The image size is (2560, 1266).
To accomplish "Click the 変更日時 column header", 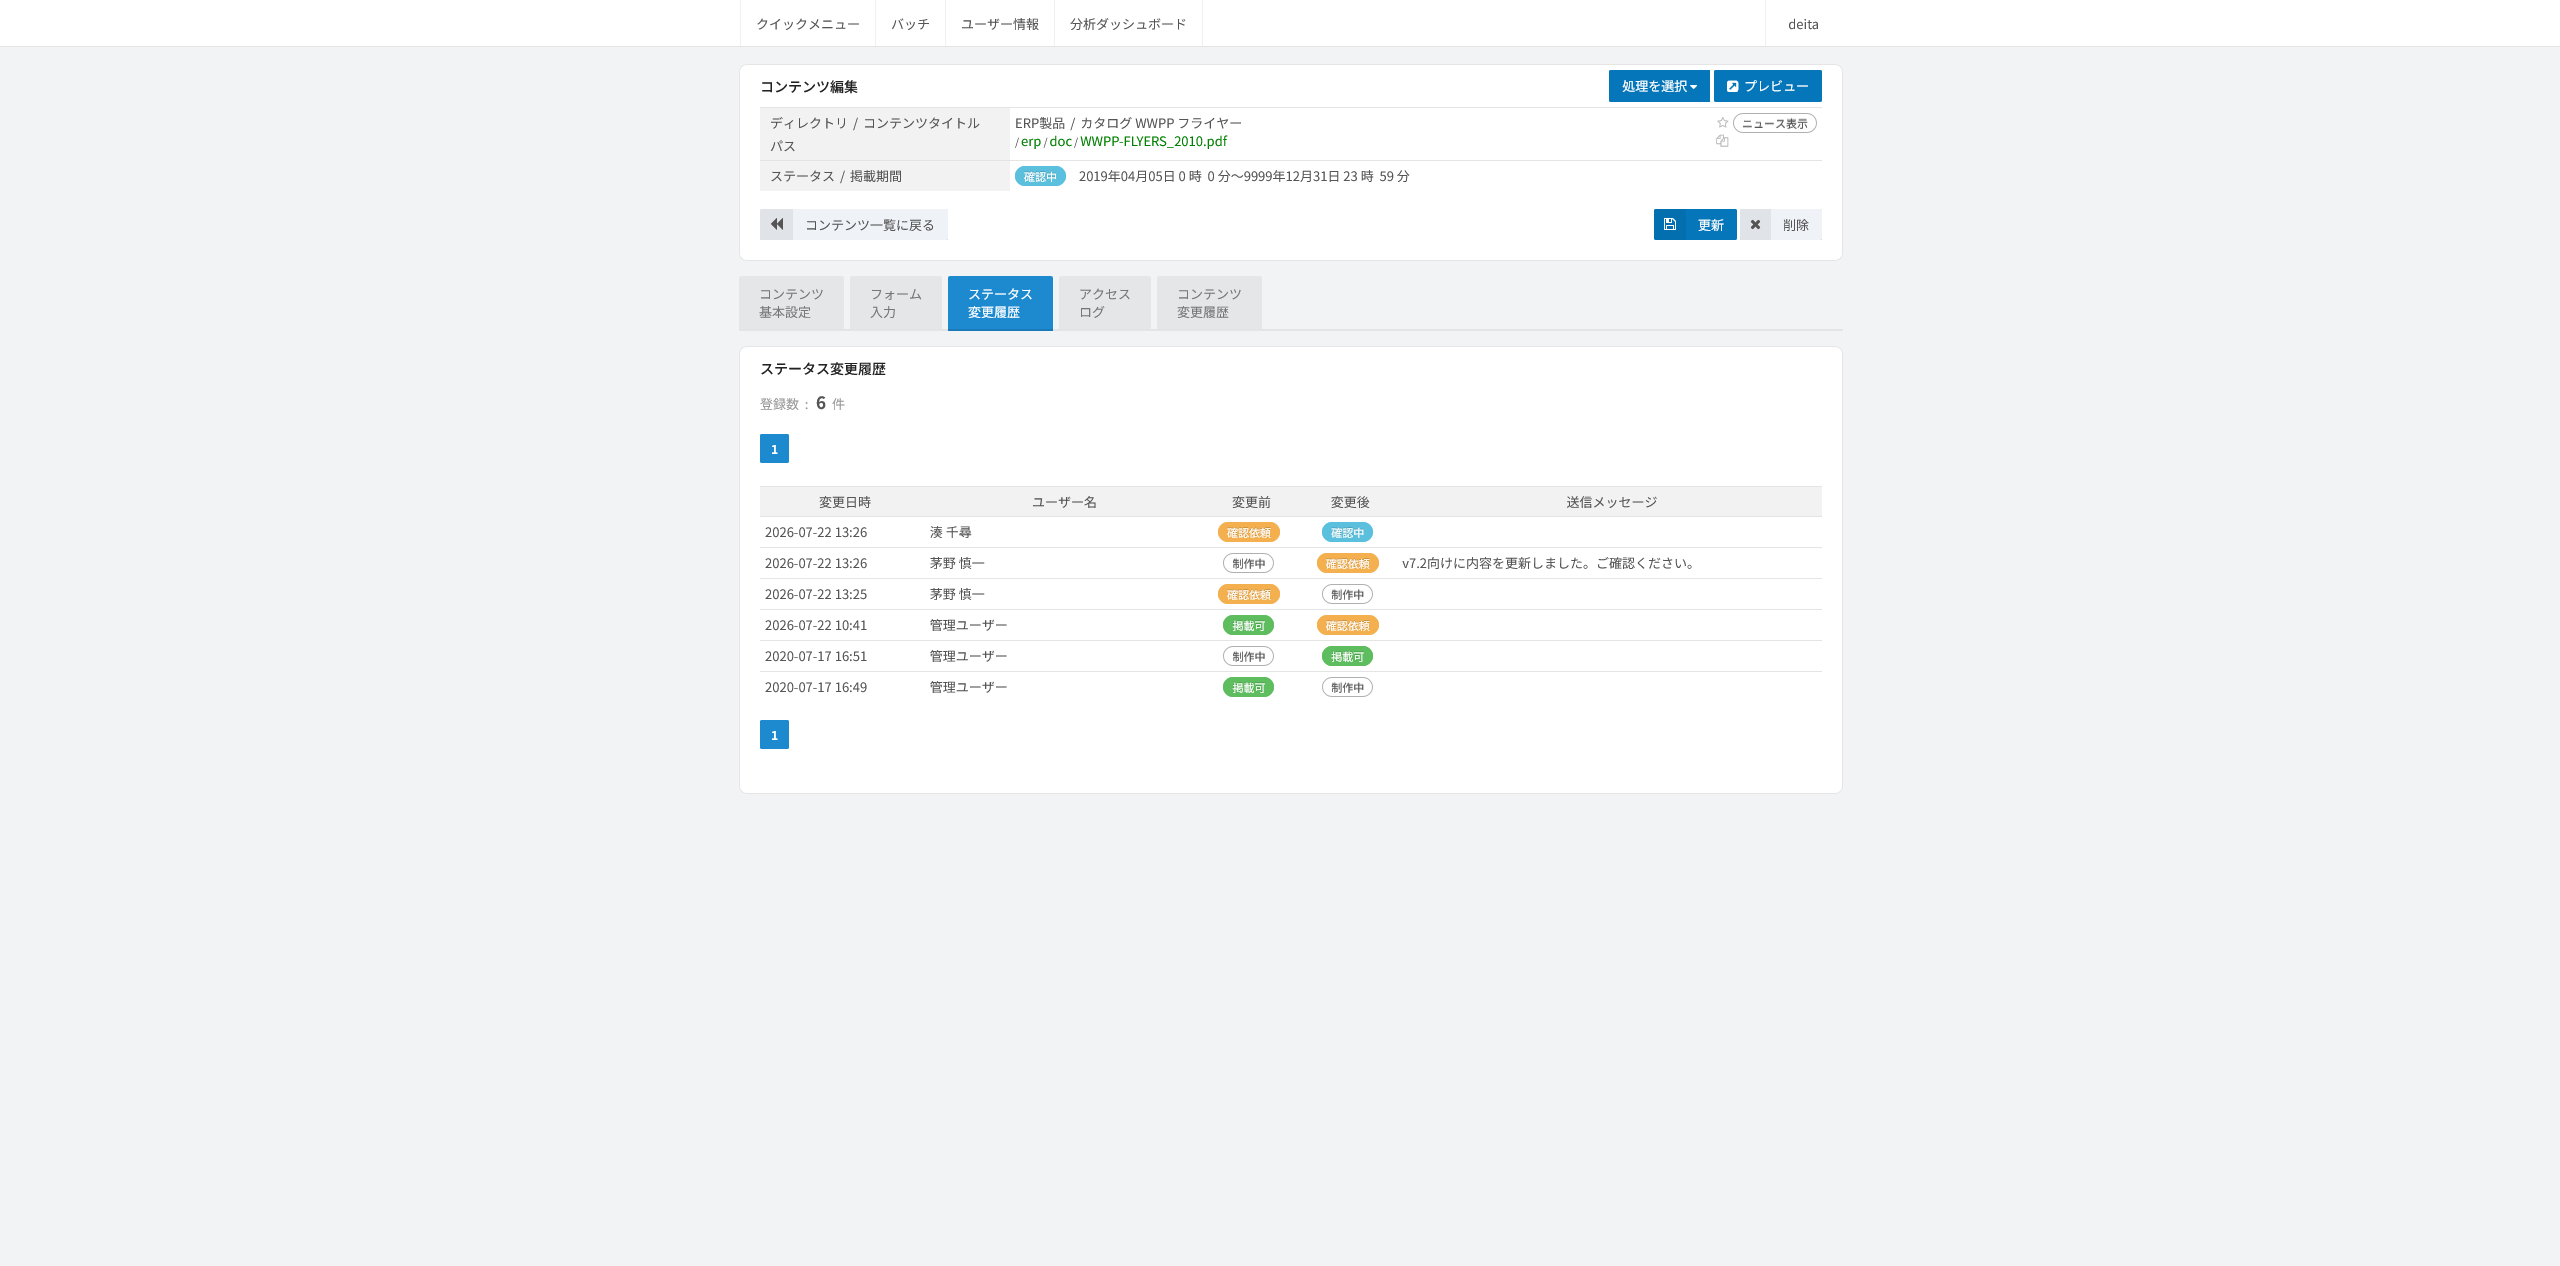I will [x=845, y=502].
